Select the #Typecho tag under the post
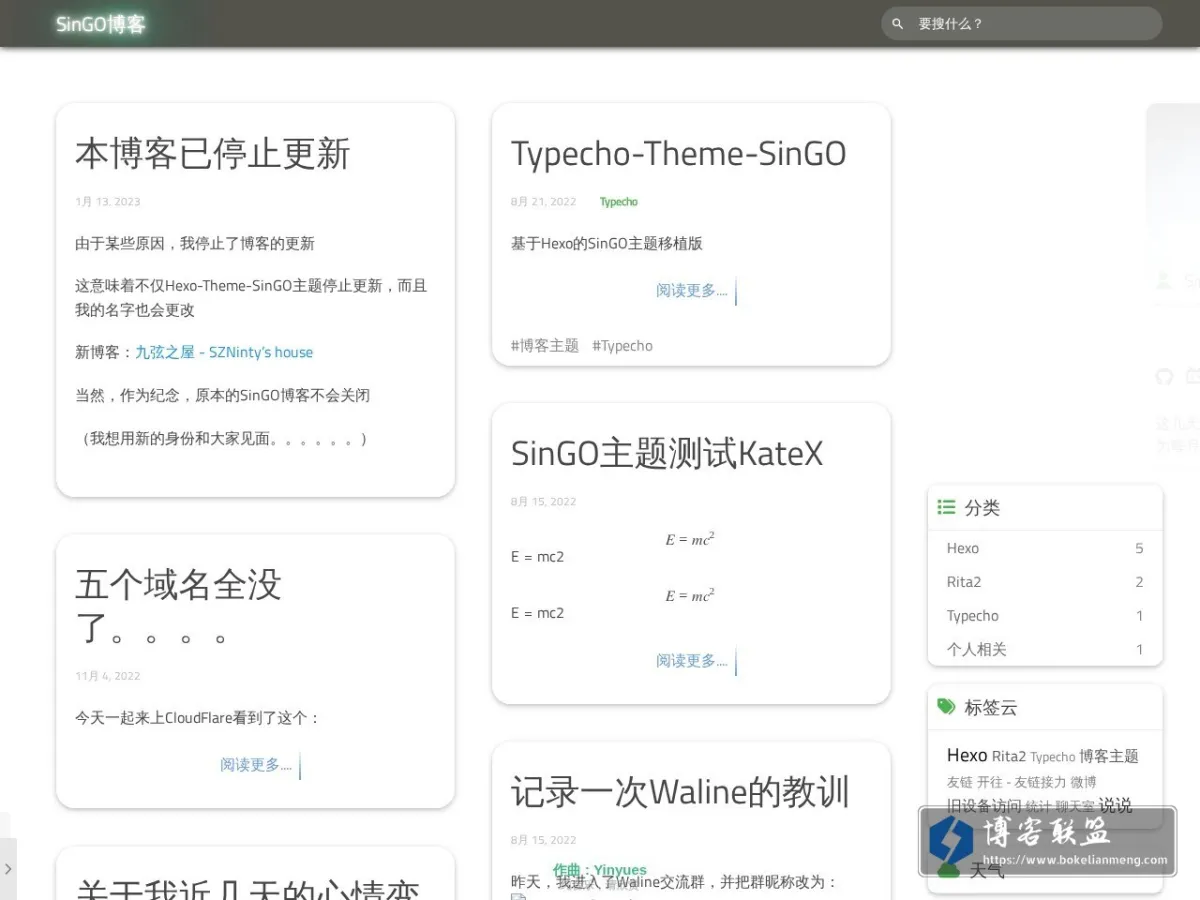The height and width of the screenshot is (900, 1200). (622, 346)
